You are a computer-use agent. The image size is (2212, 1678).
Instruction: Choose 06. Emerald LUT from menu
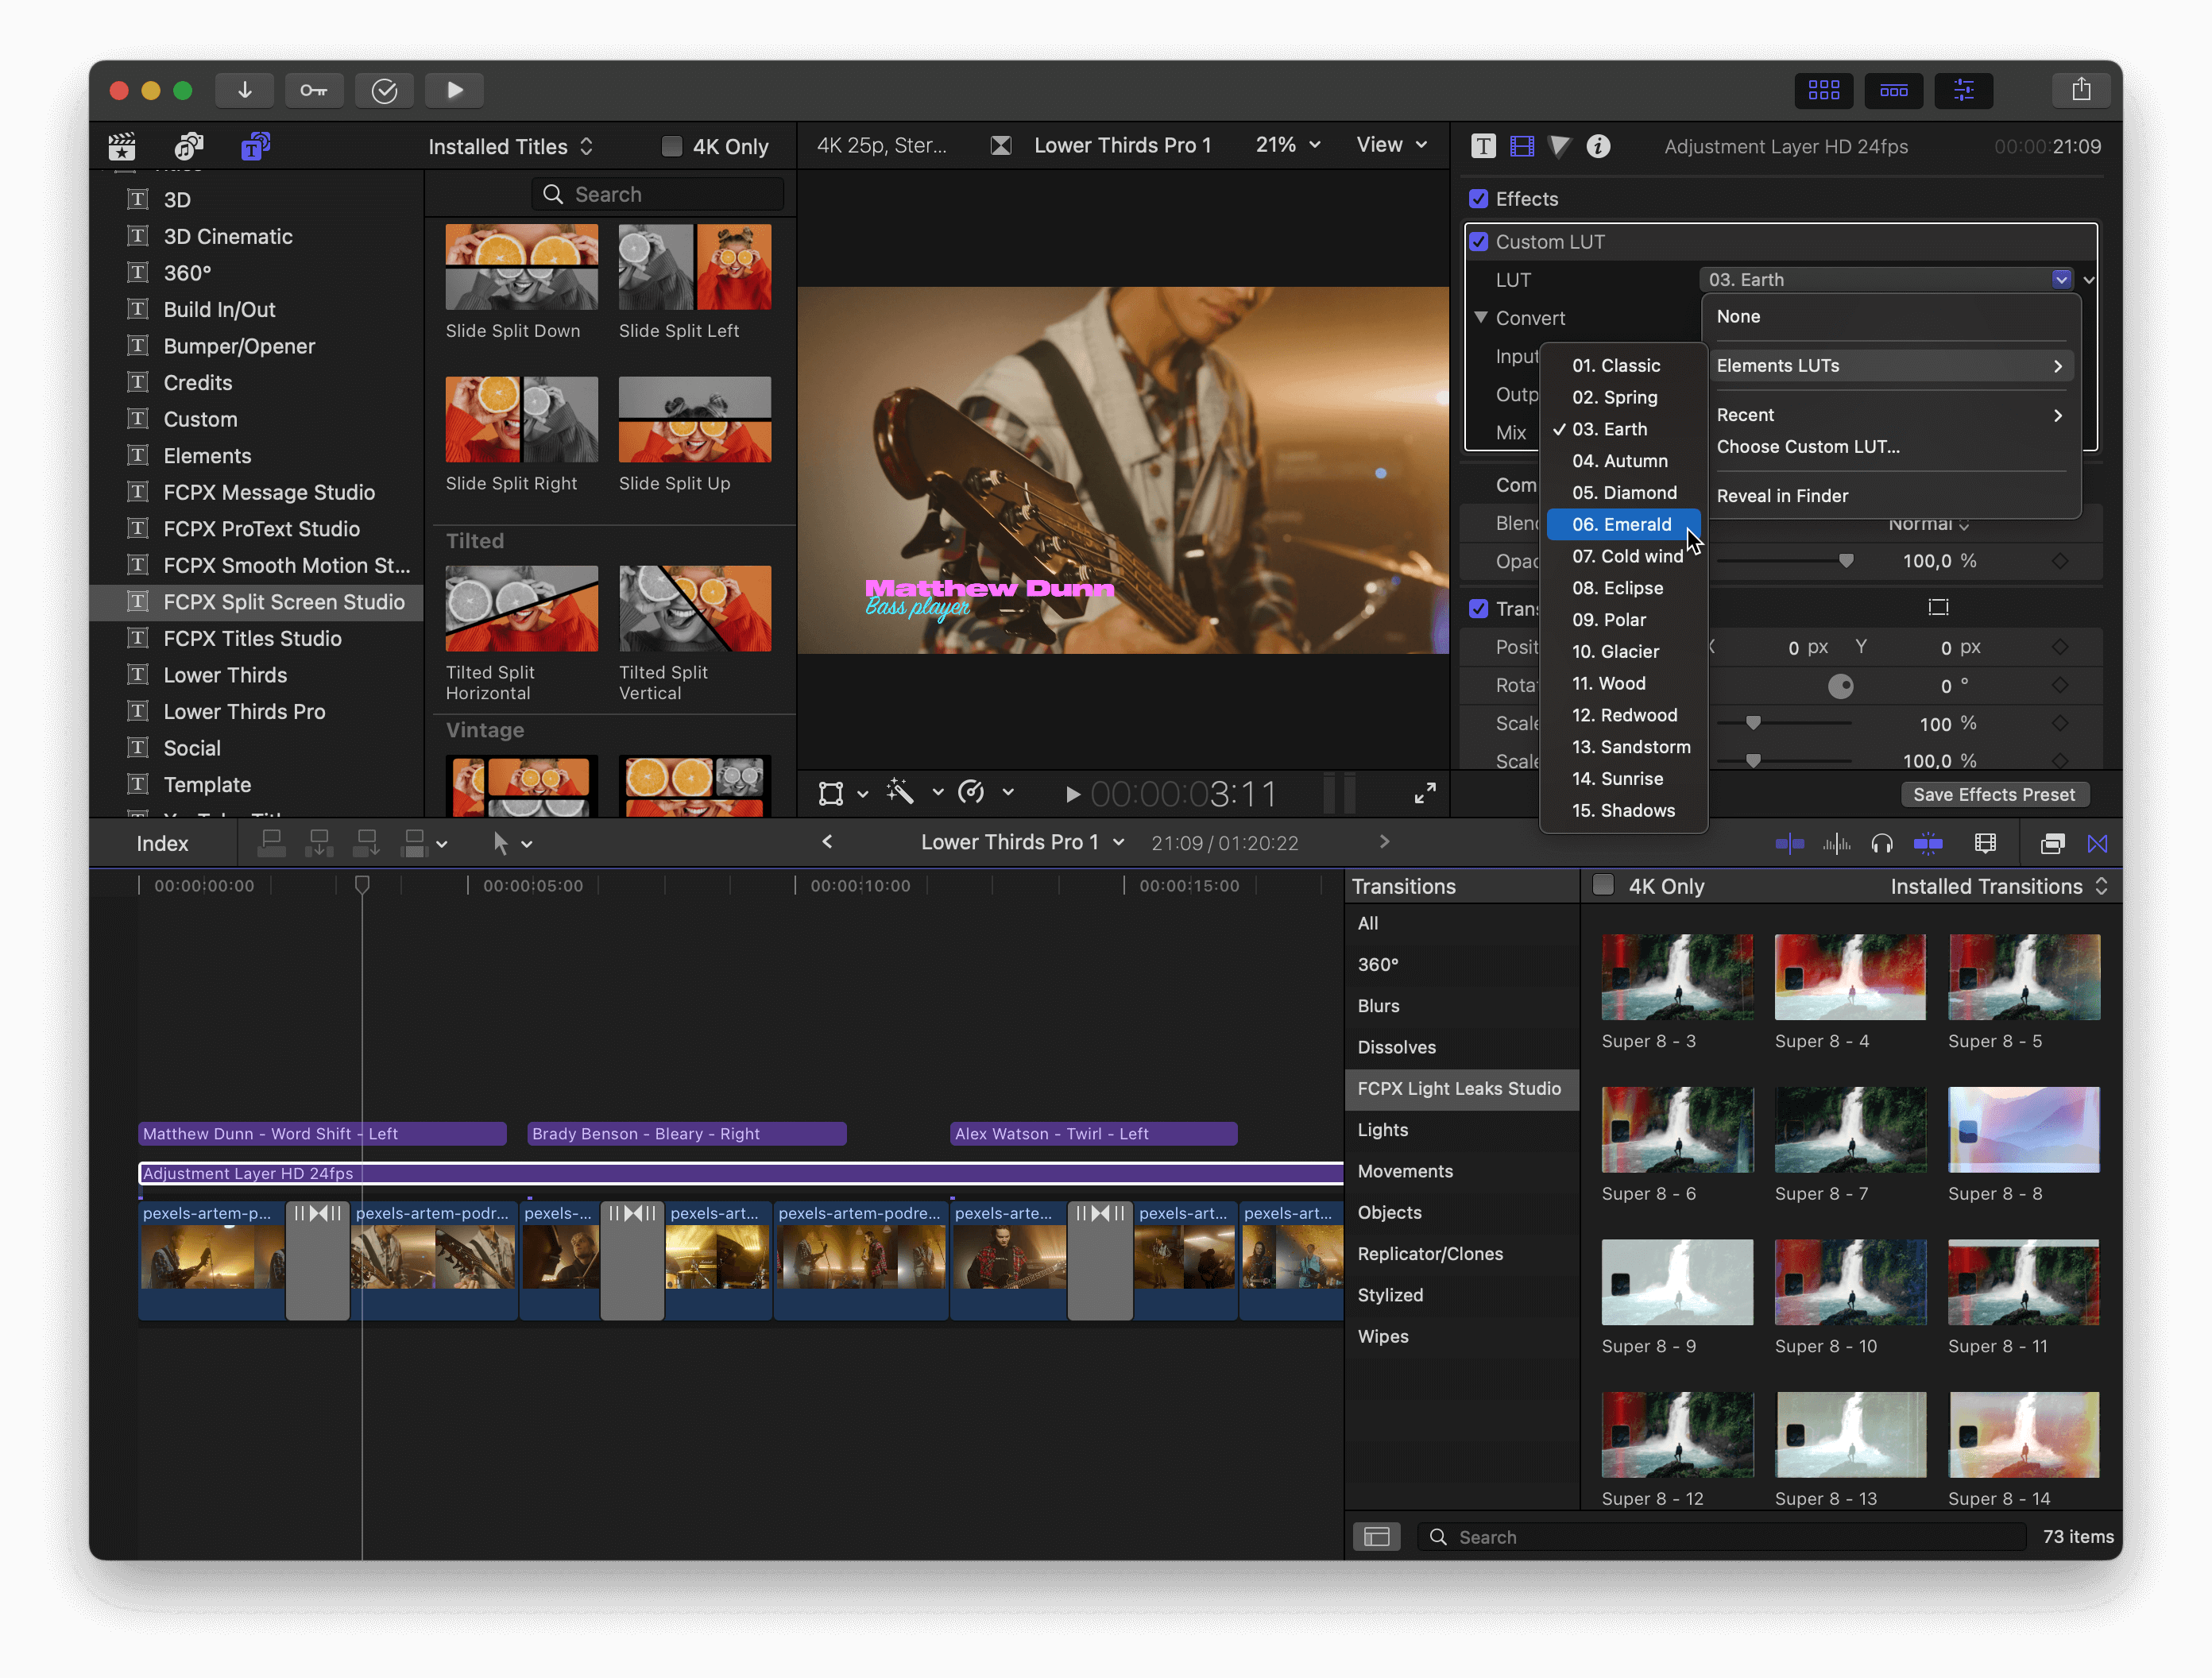[x=1621, y=524]
